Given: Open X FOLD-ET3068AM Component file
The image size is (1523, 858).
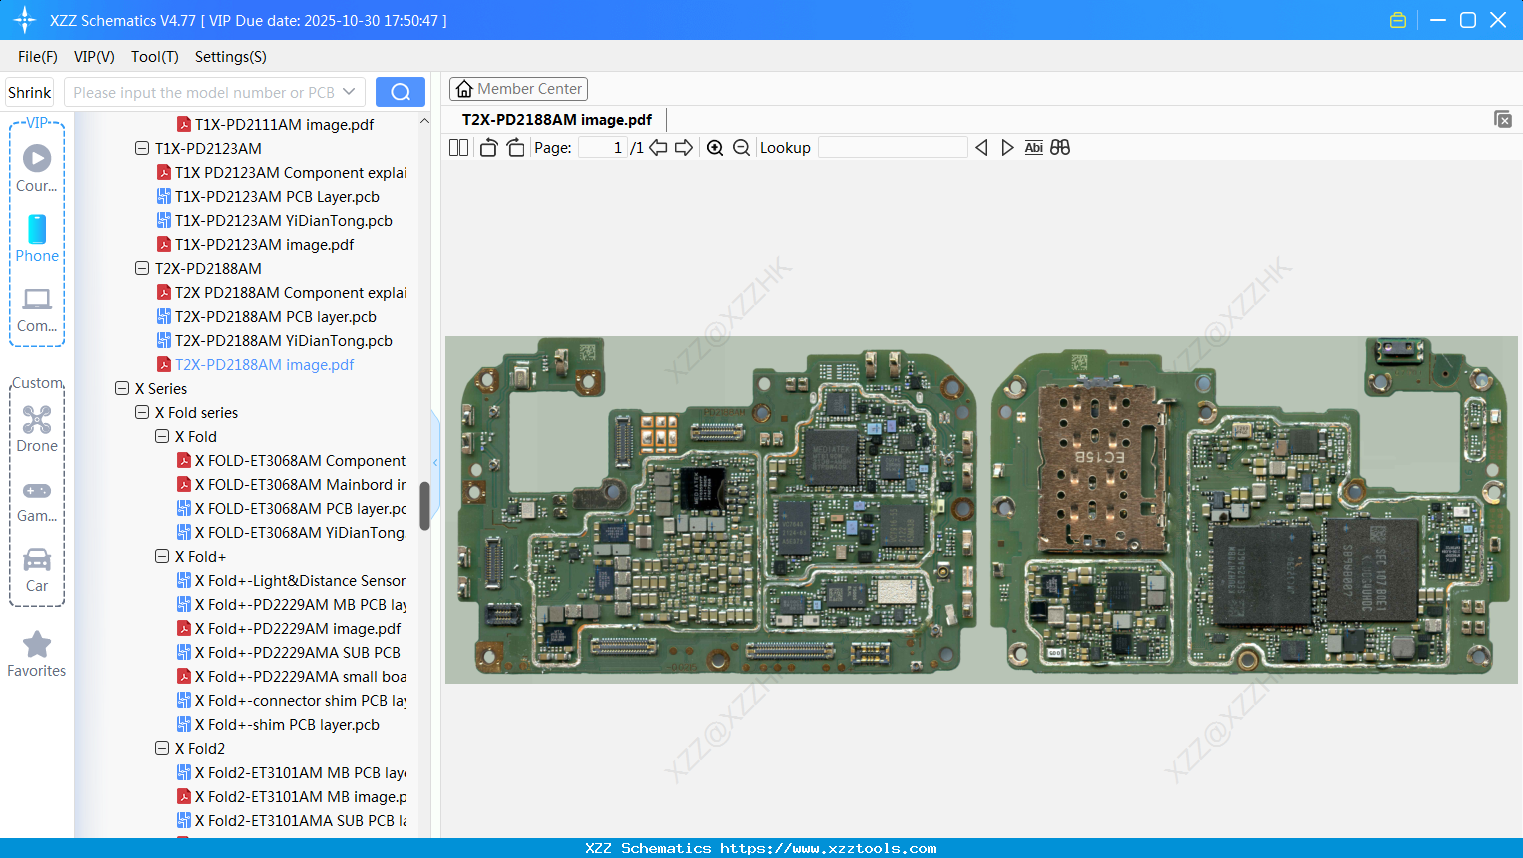Looking at the screenshot, I should click(300, 461).
